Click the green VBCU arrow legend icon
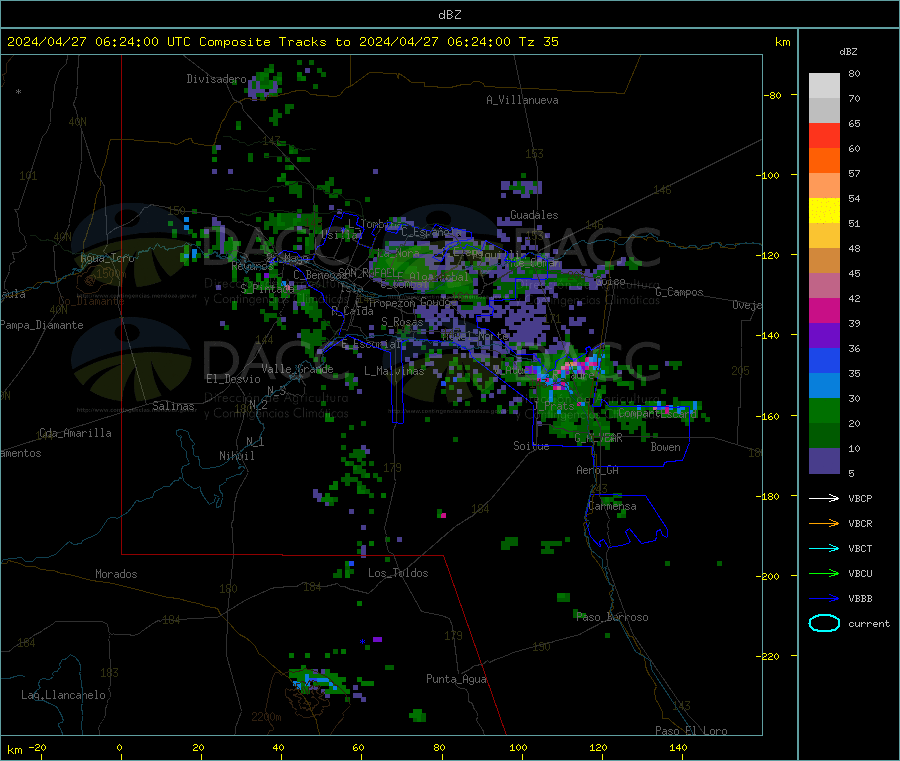This screenshot has width=900, height=761. point(824,573)
